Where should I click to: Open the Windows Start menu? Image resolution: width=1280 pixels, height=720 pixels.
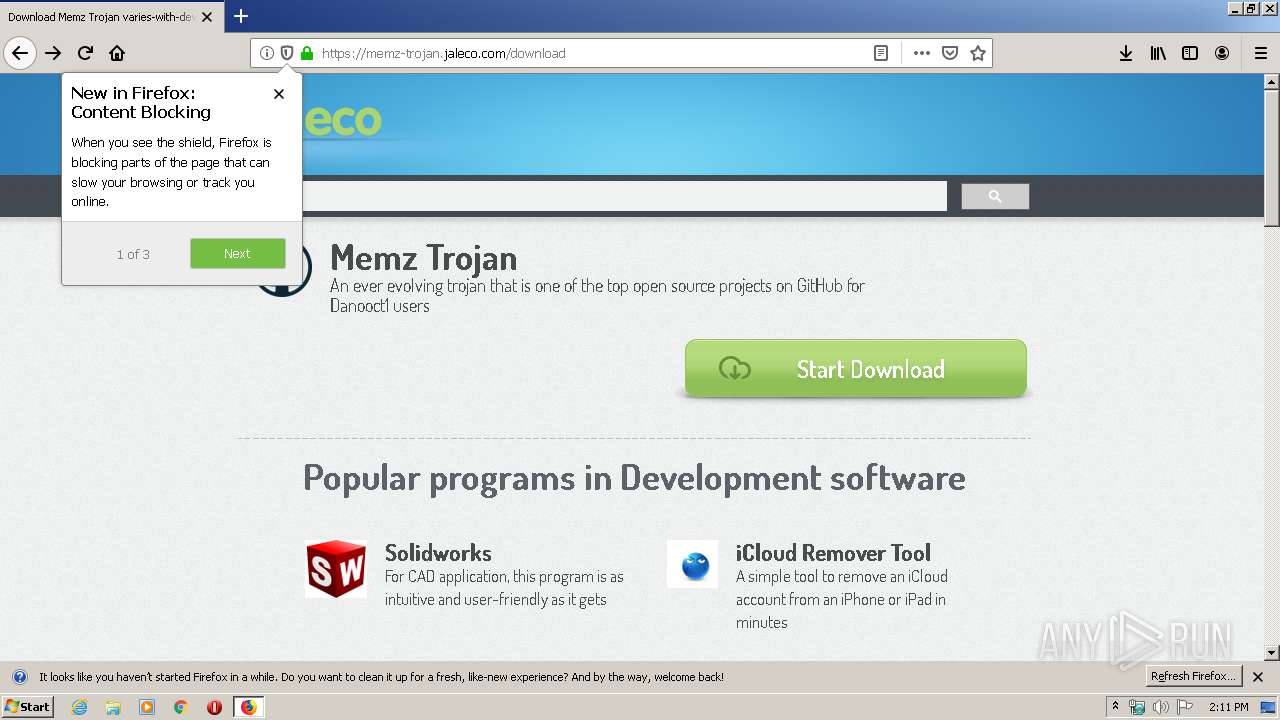(x=27, y=706)
